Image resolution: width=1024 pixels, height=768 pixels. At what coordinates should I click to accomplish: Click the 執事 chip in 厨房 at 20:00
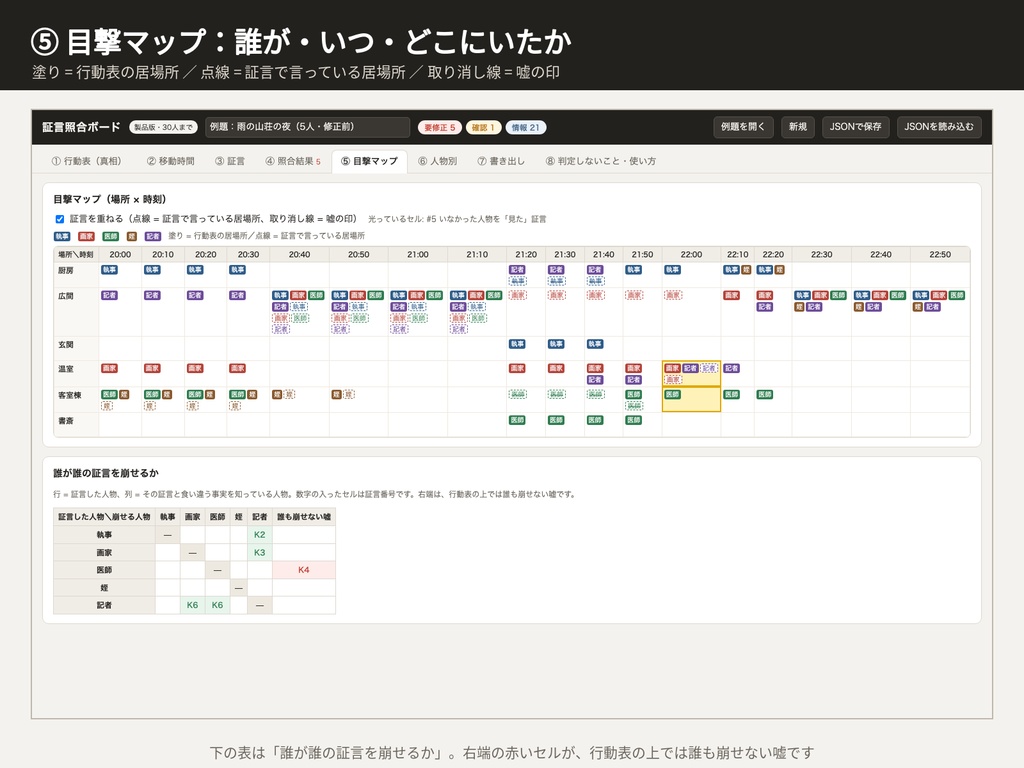[109, 270]
